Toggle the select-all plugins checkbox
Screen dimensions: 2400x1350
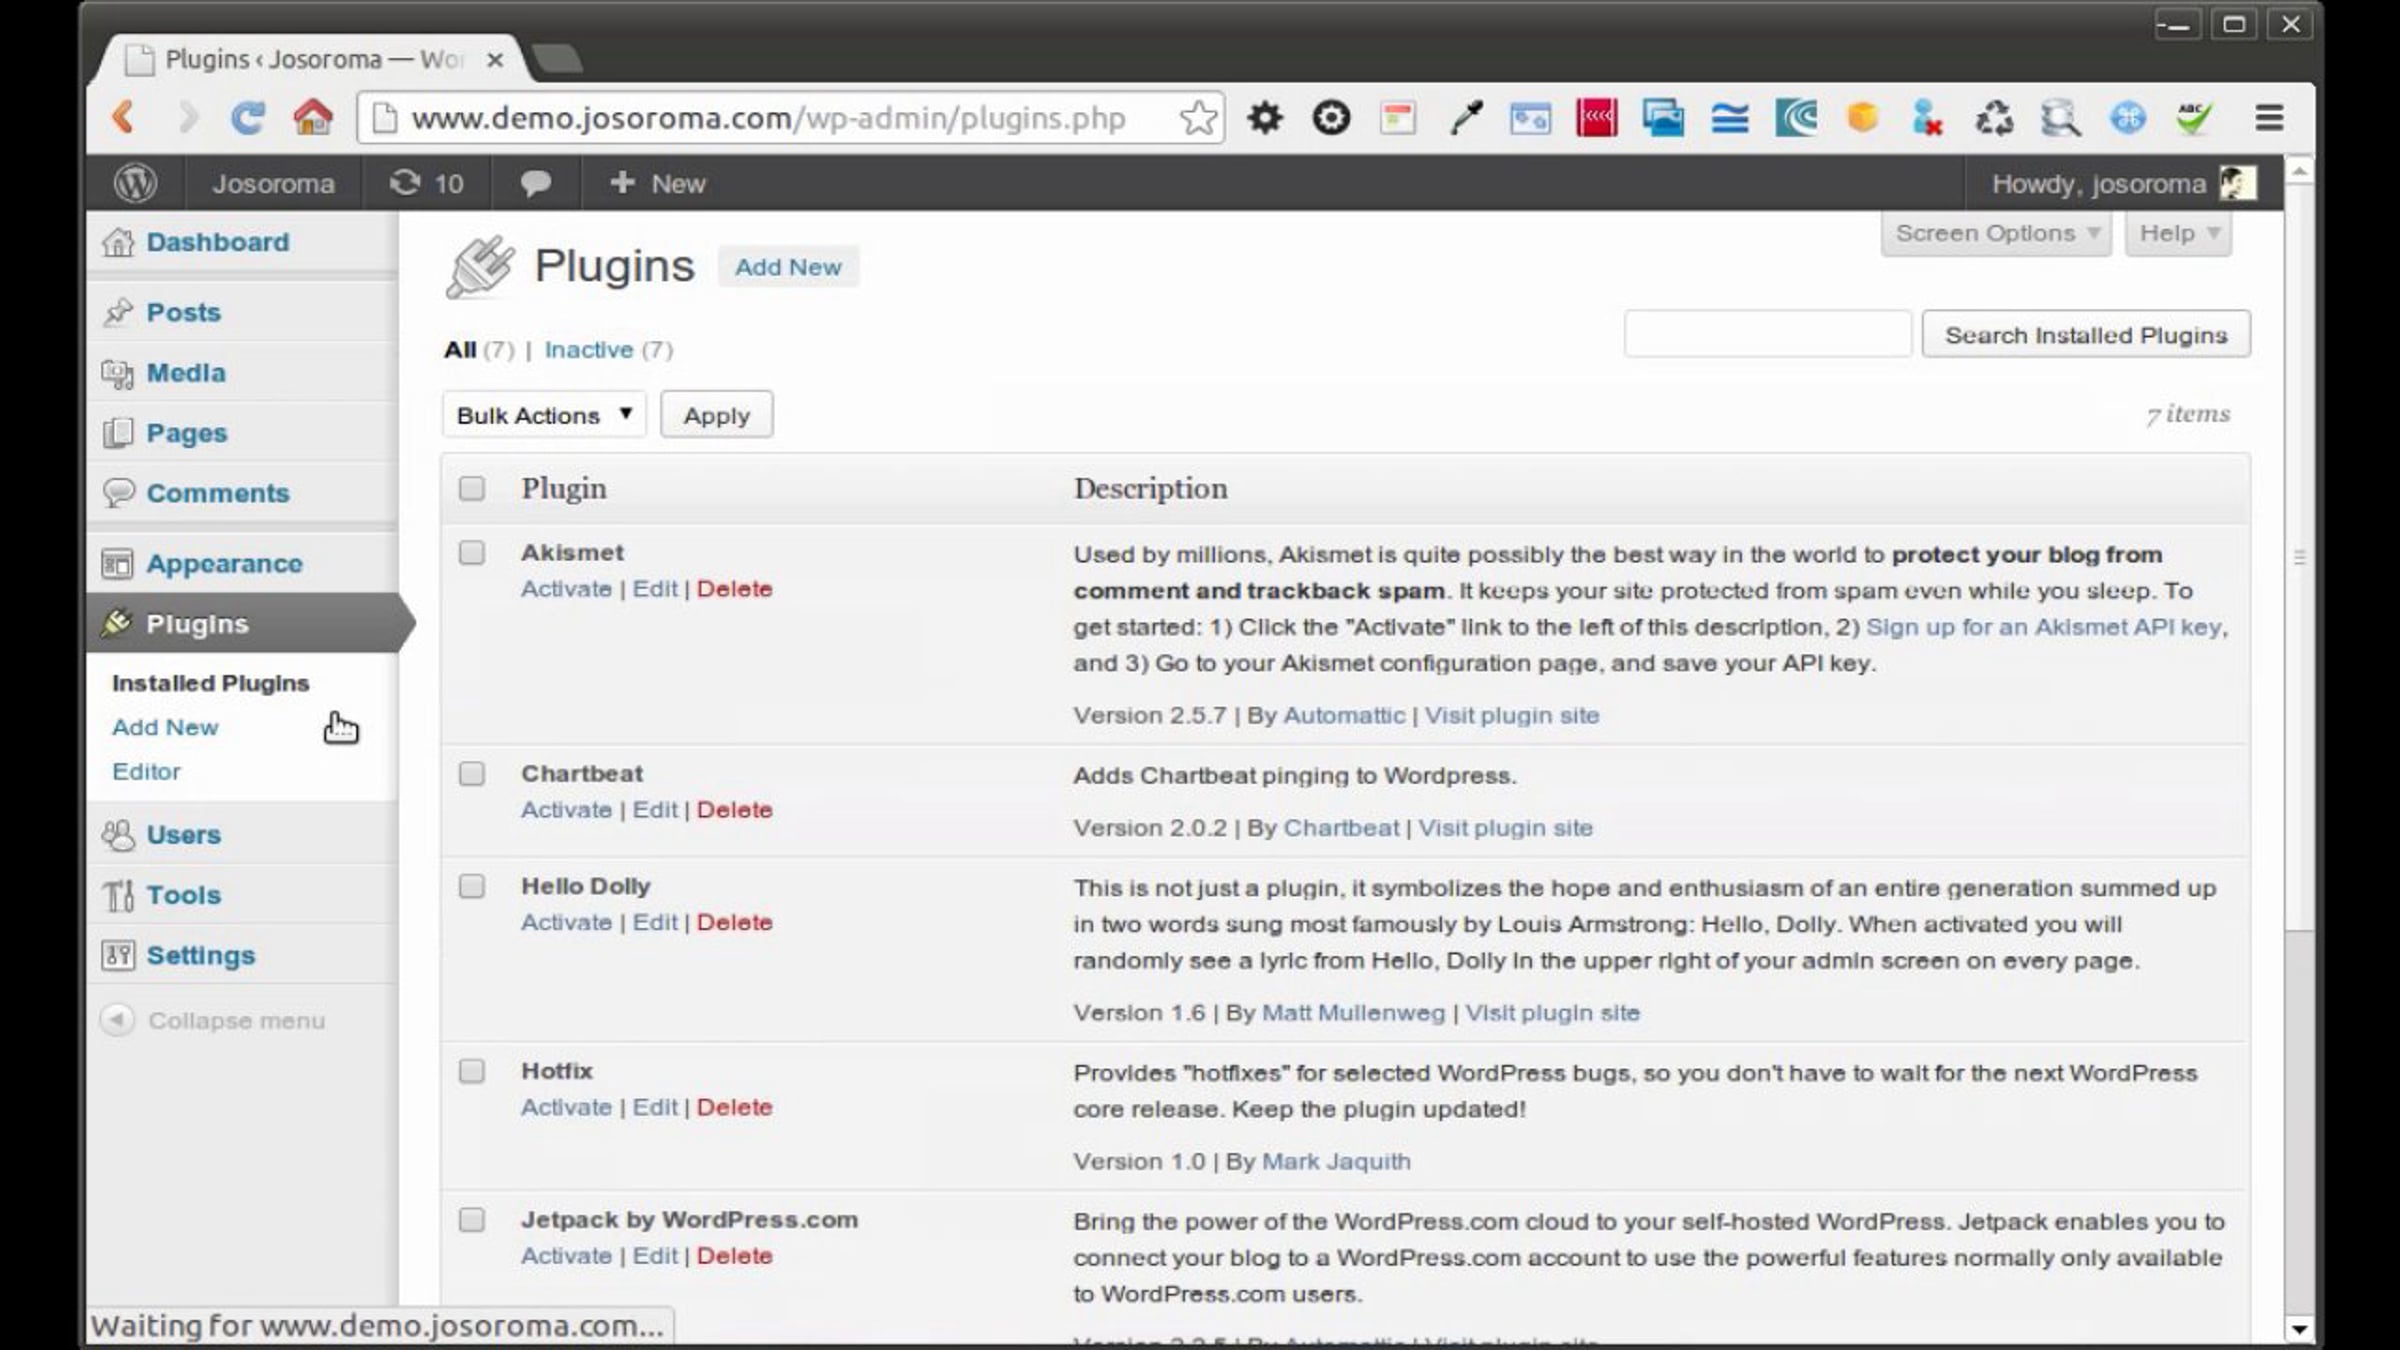pyautogui.click(x=471, y=488)
